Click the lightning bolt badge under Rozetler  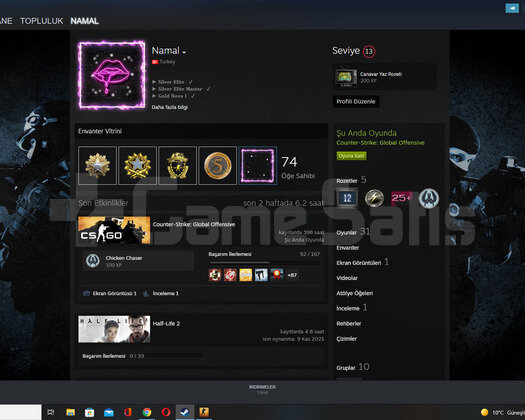[x=374, y=198]
